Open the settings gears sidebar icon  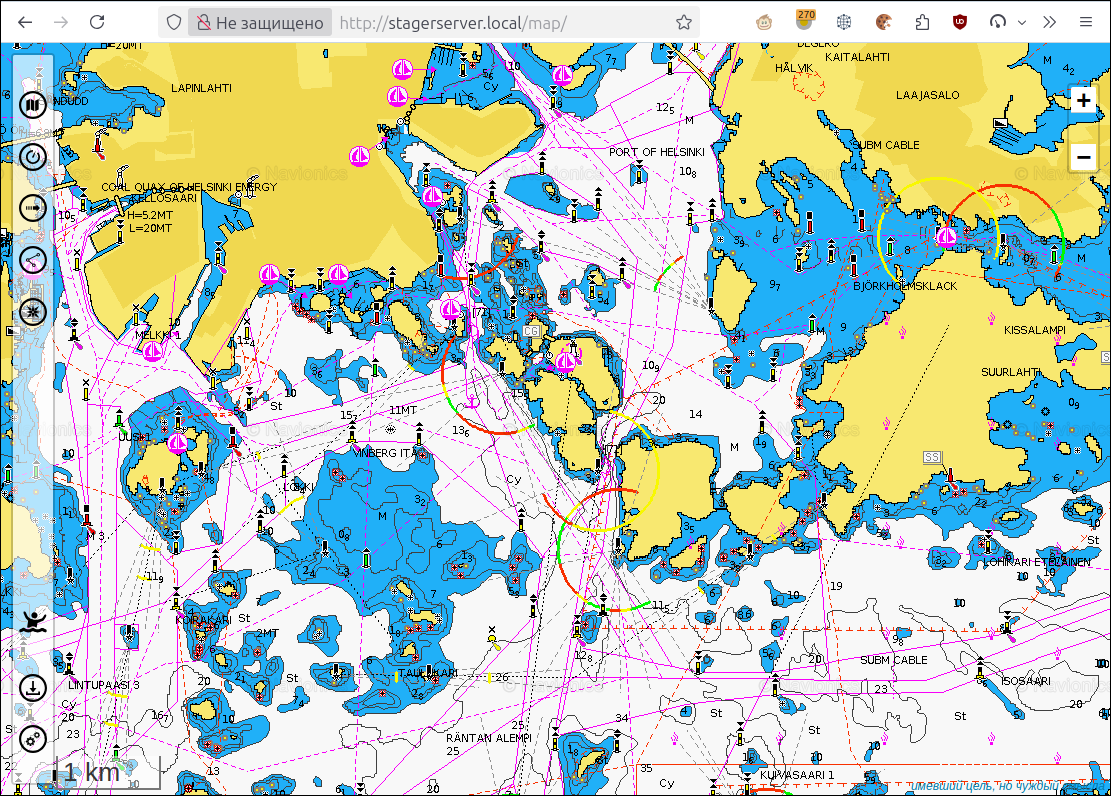point(33,739)
